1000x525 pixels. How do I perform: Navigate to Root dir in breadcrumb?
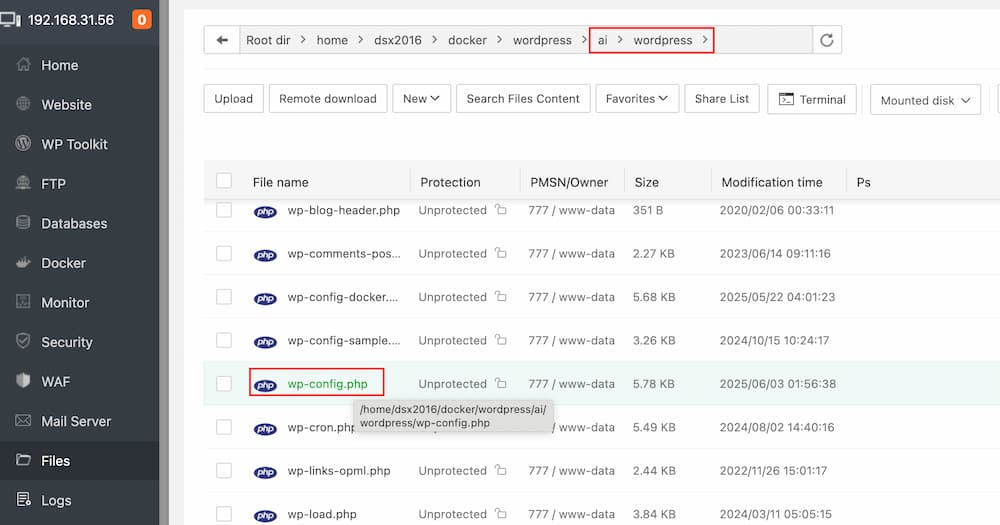point(268,40)
